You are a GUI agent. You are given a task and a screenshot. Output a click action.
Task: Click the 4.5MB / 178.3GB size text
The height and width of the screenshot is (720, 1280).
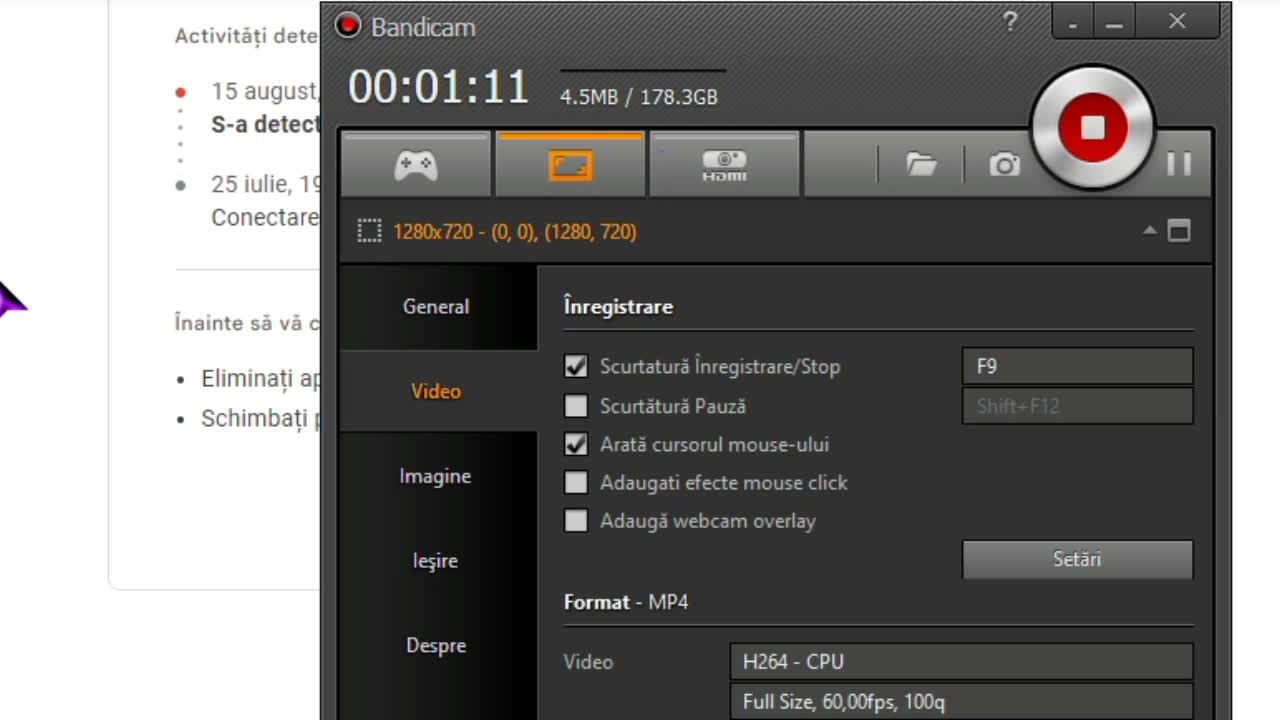(x=639, y=98)
